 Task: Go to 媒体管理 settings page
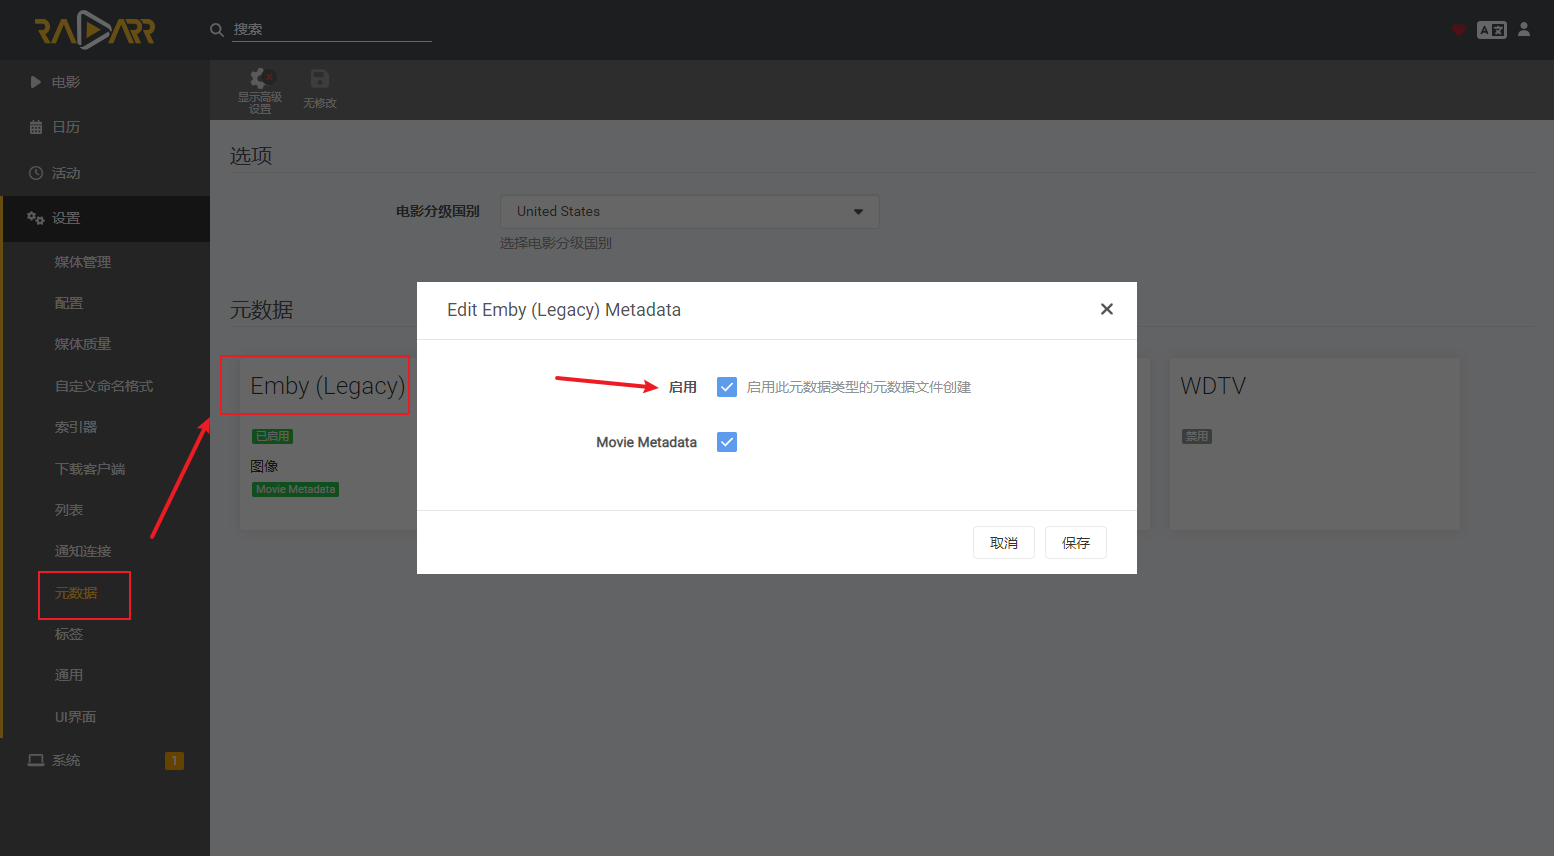pyautogui.click(x=83, y=262)
